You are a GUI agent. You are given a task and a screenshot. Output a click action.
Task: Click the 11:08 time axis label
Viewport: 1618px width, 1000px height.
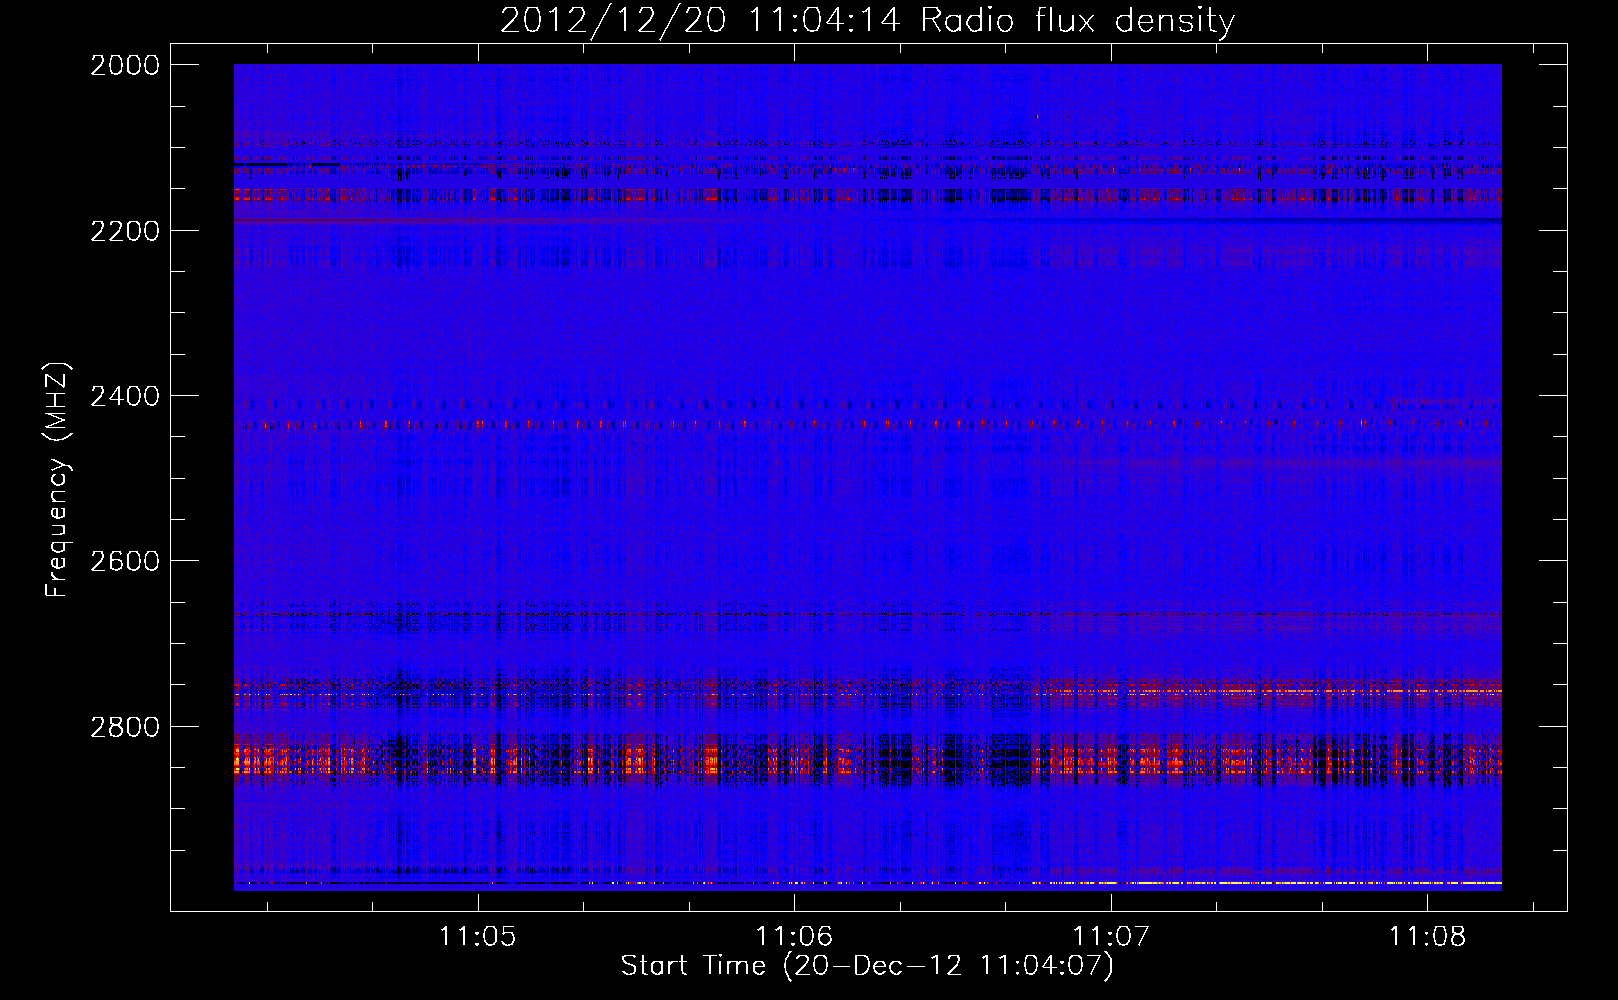point(1427,937)
